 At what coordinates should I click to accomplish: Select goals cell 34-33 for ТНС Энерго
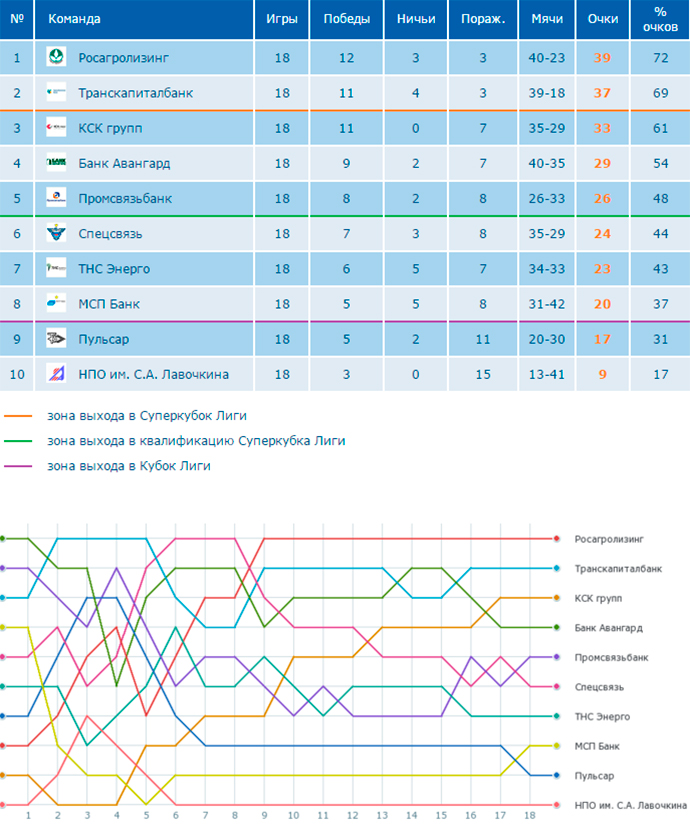(x=547, y=269)
